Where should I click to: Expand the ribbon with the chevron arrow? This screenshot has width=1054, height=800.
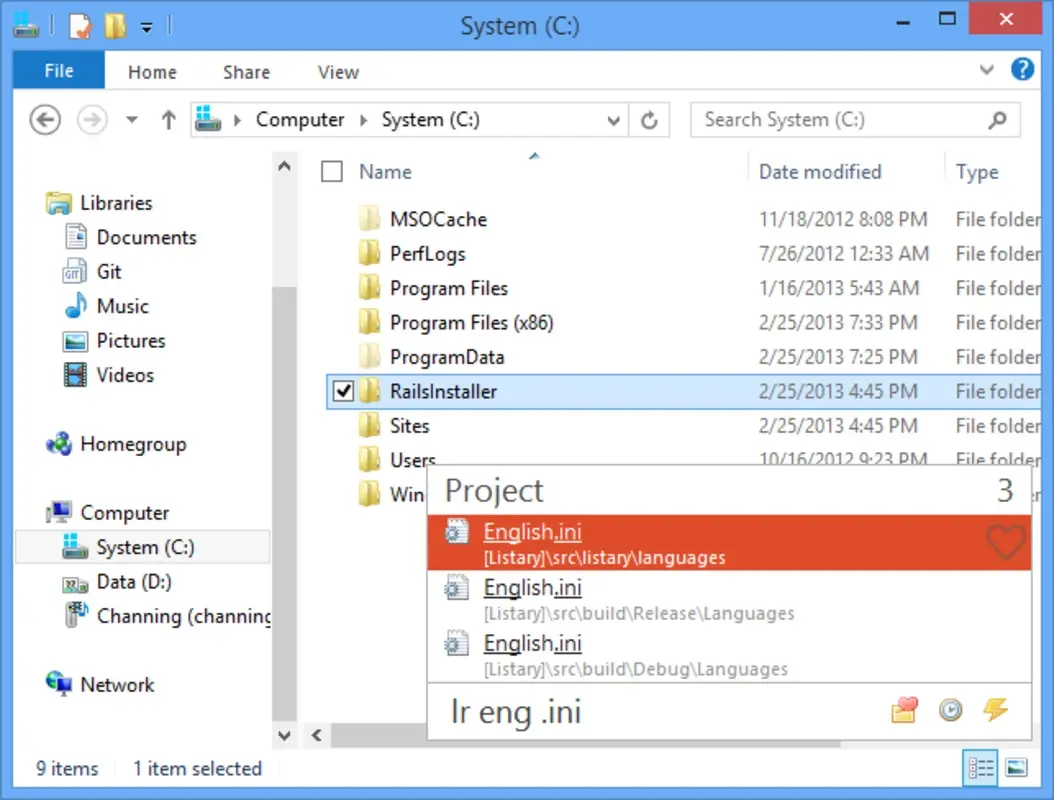click(x=986, y=70)
